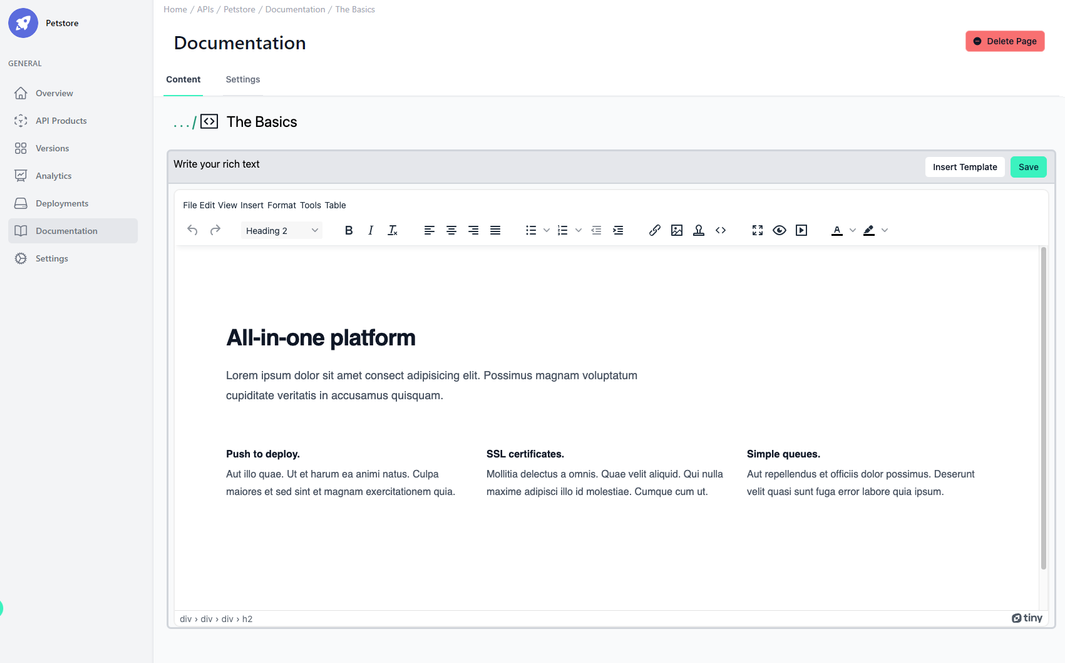Switch to the Settings tab

[x=242, y=79]
